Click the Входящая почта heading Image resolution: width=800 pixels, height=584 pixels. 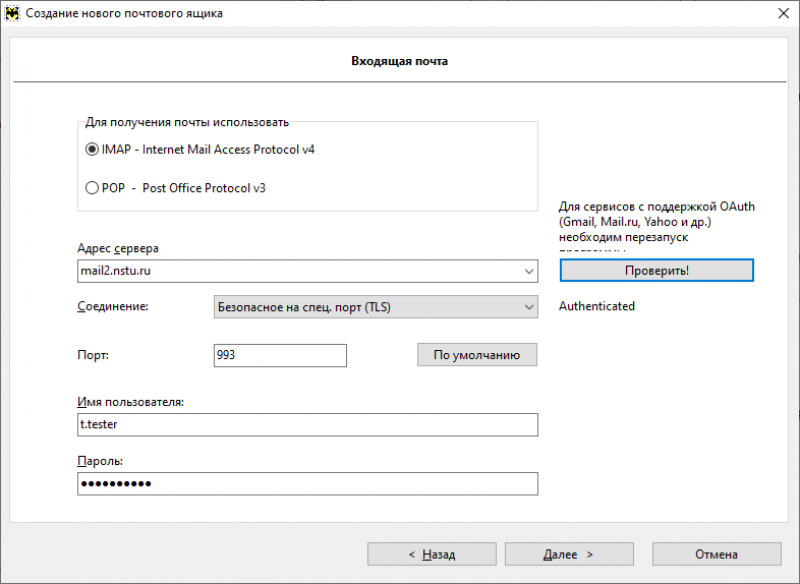click(x=399, y=61)
